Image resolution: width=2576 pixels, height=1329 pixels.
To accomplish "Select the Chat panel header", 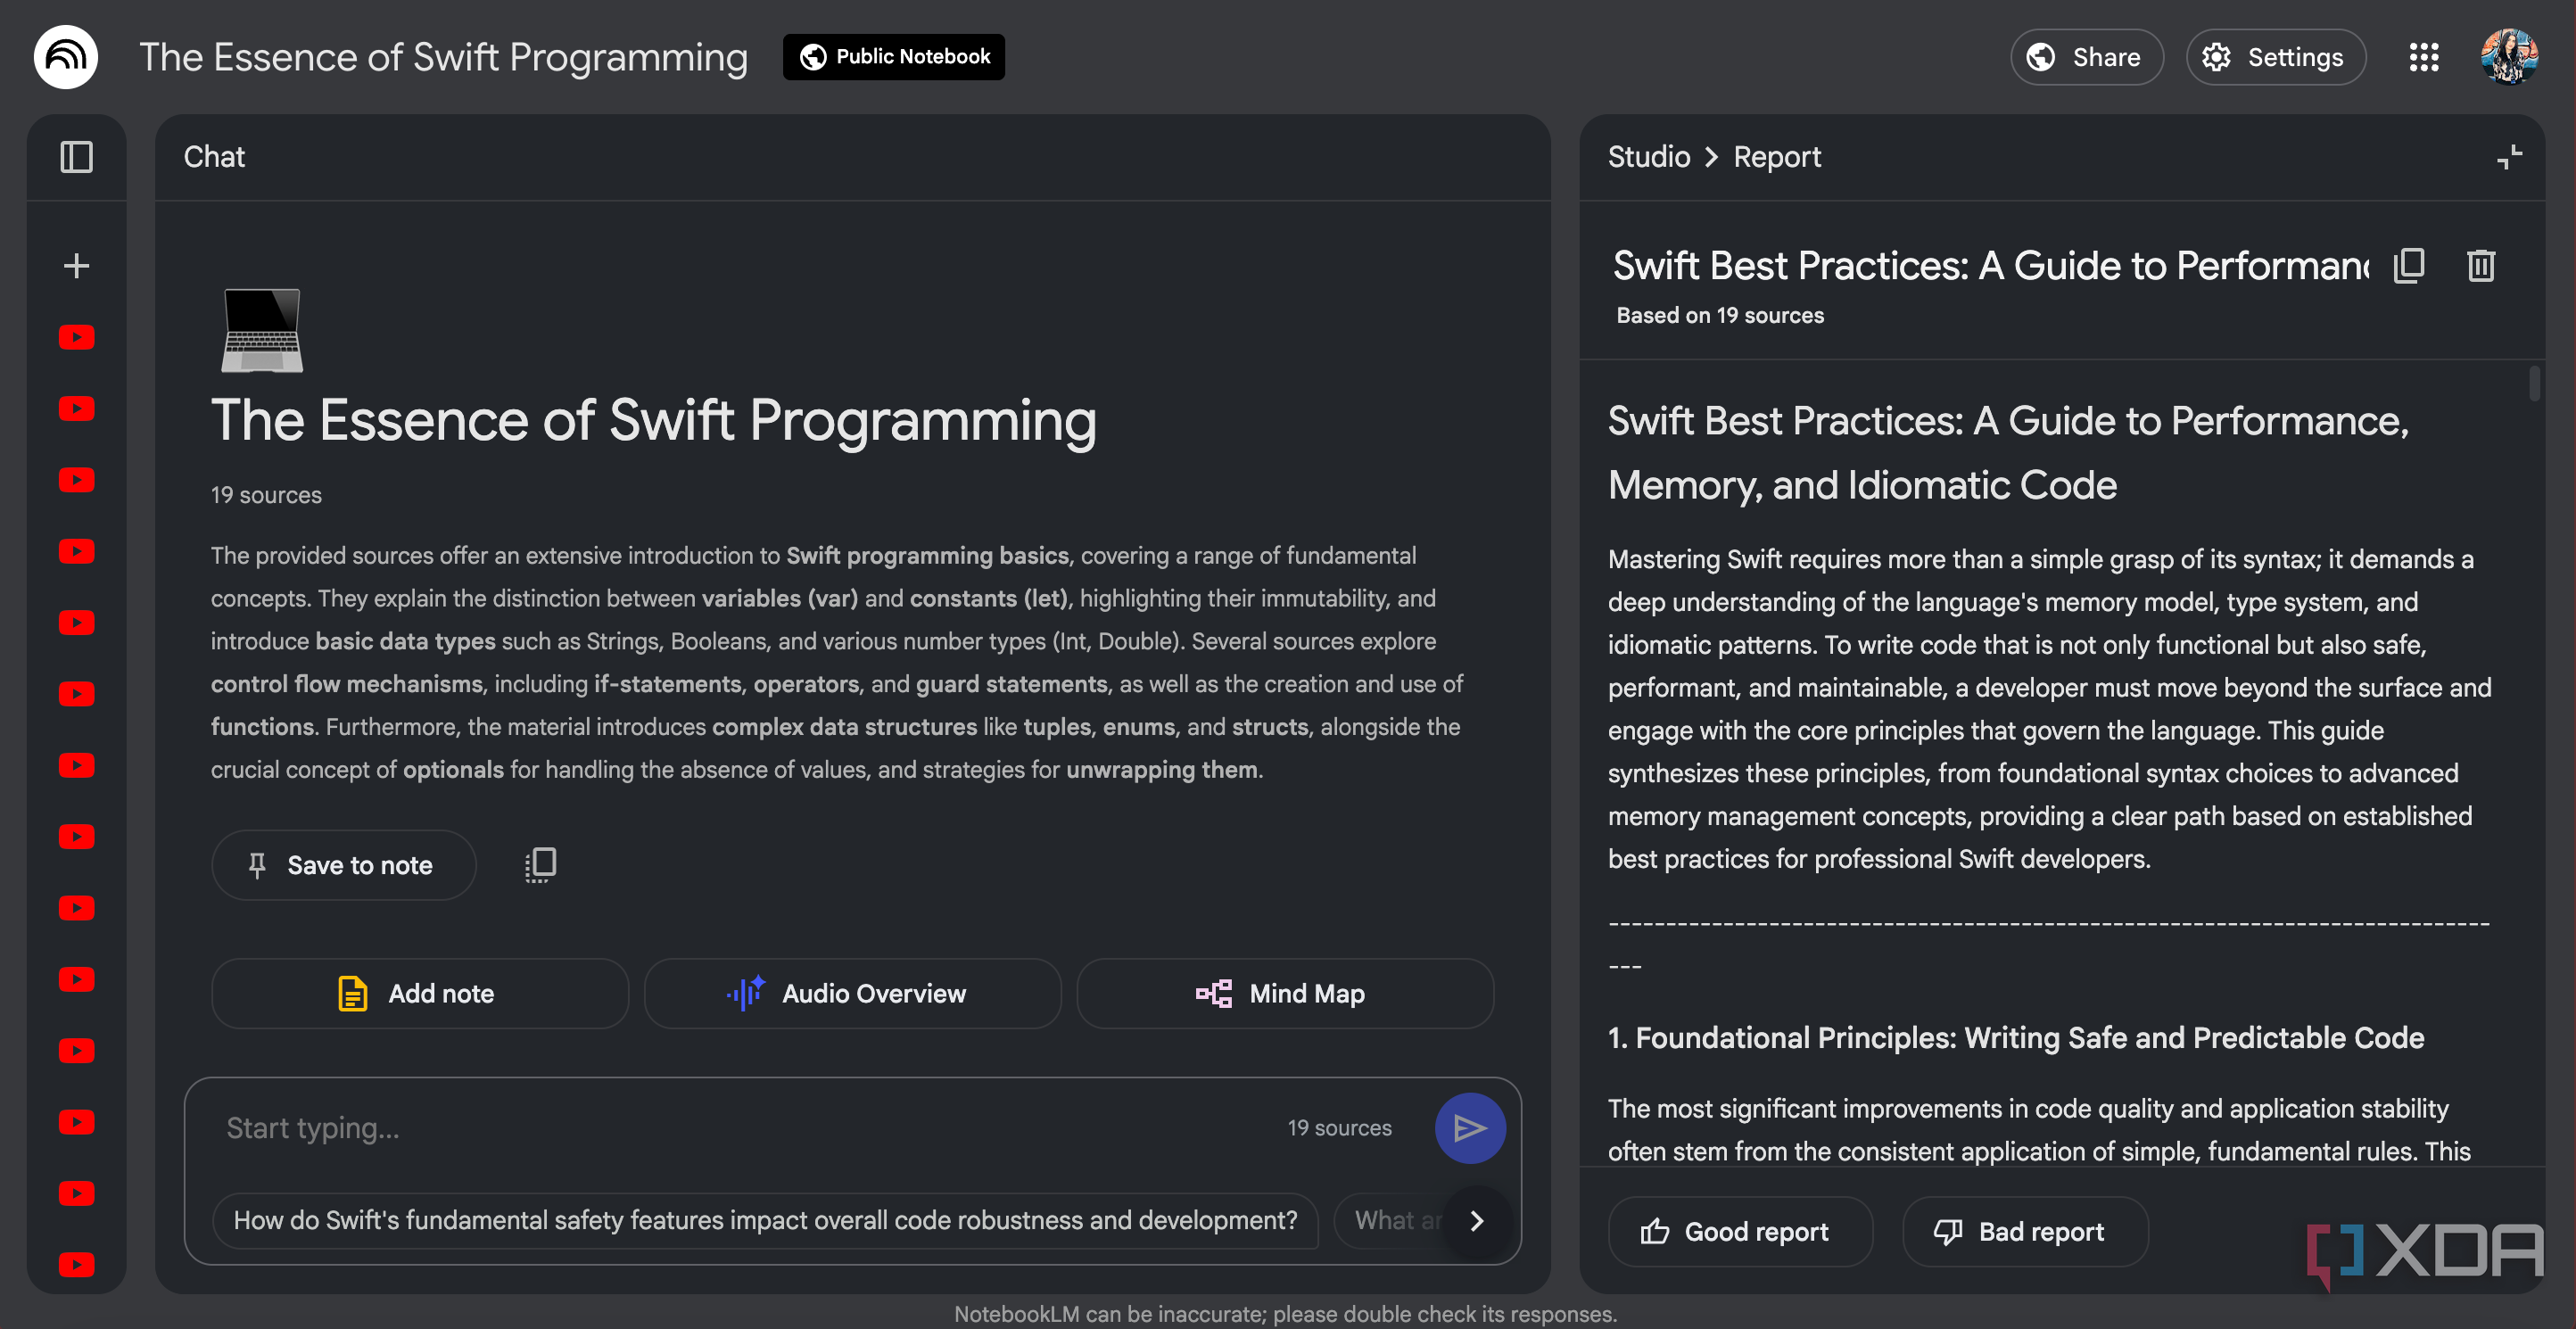I will point(214,157).
